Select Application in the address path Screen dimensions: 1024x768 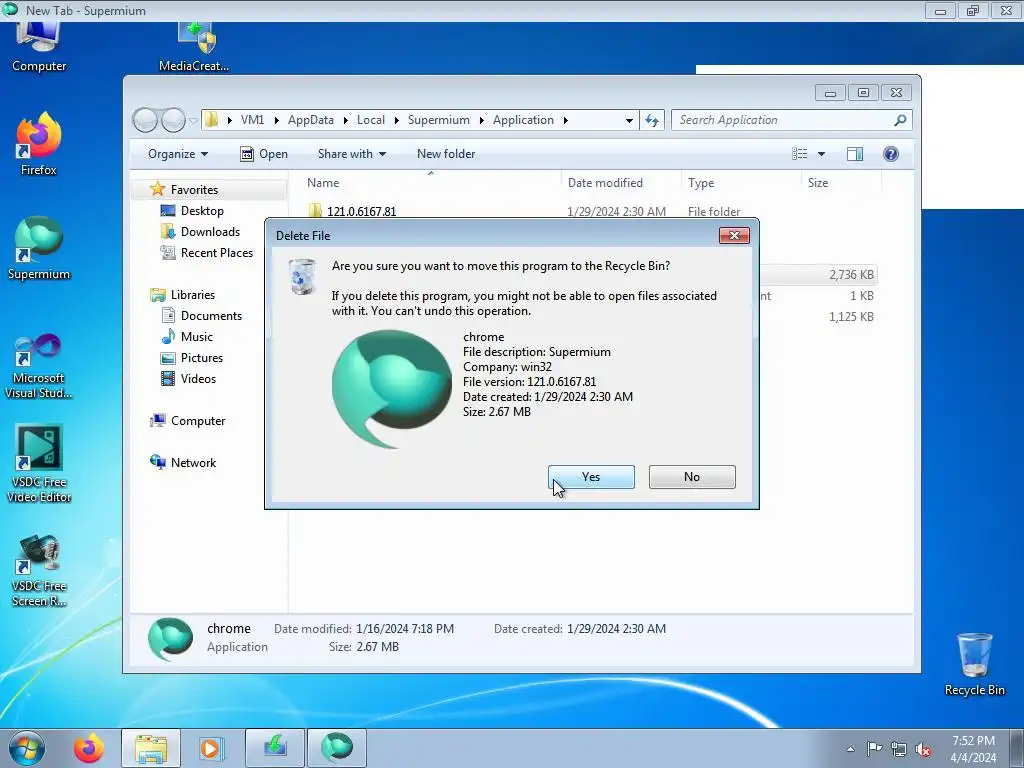click(x=523, y=120)
